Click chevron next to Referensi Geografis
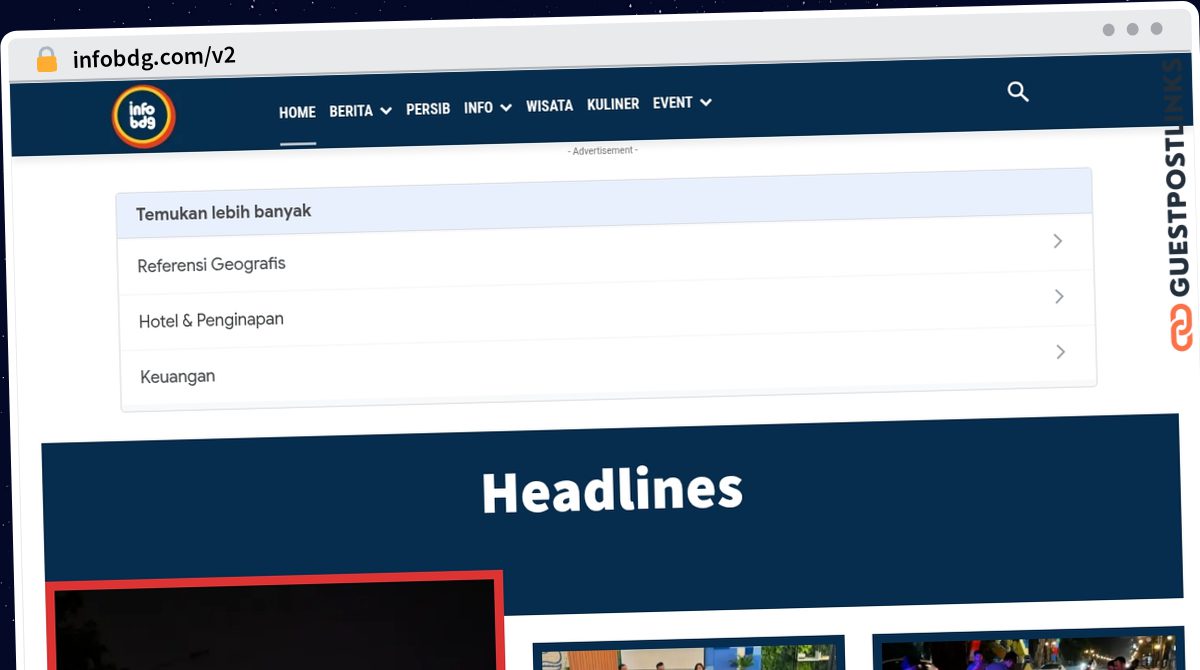Screen dimensions: 1200x670 (1058, 241)
